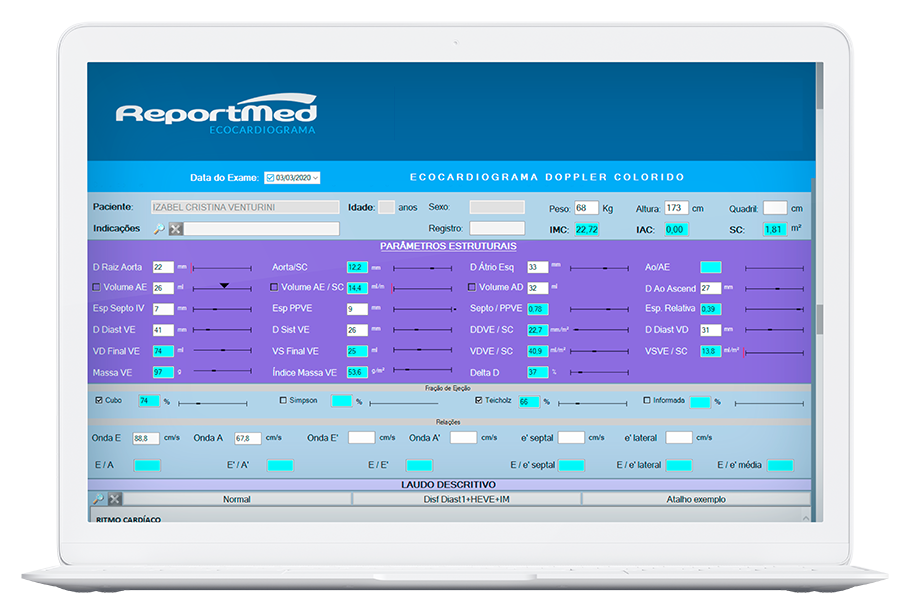Enable the Volume AE checkbox
Screen dimensions: 900x603
[96, 287]
